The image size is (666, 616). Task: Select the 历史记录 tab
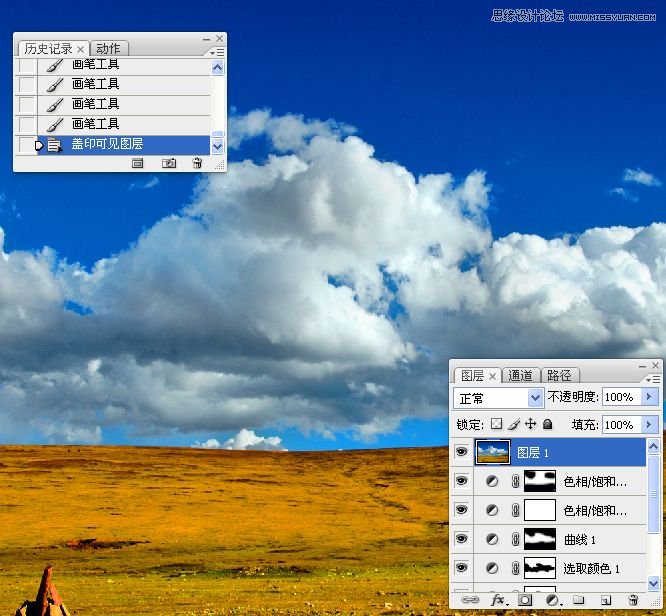pyautogui.click(x=48, y=48)
